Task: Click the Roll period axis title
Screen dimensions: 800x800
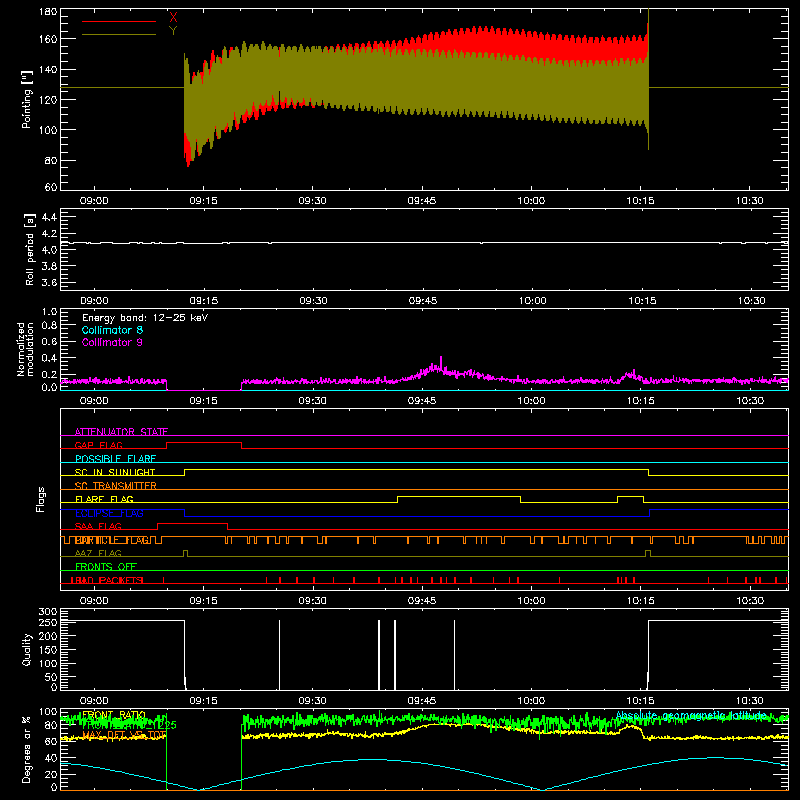Action: [30, 249]
